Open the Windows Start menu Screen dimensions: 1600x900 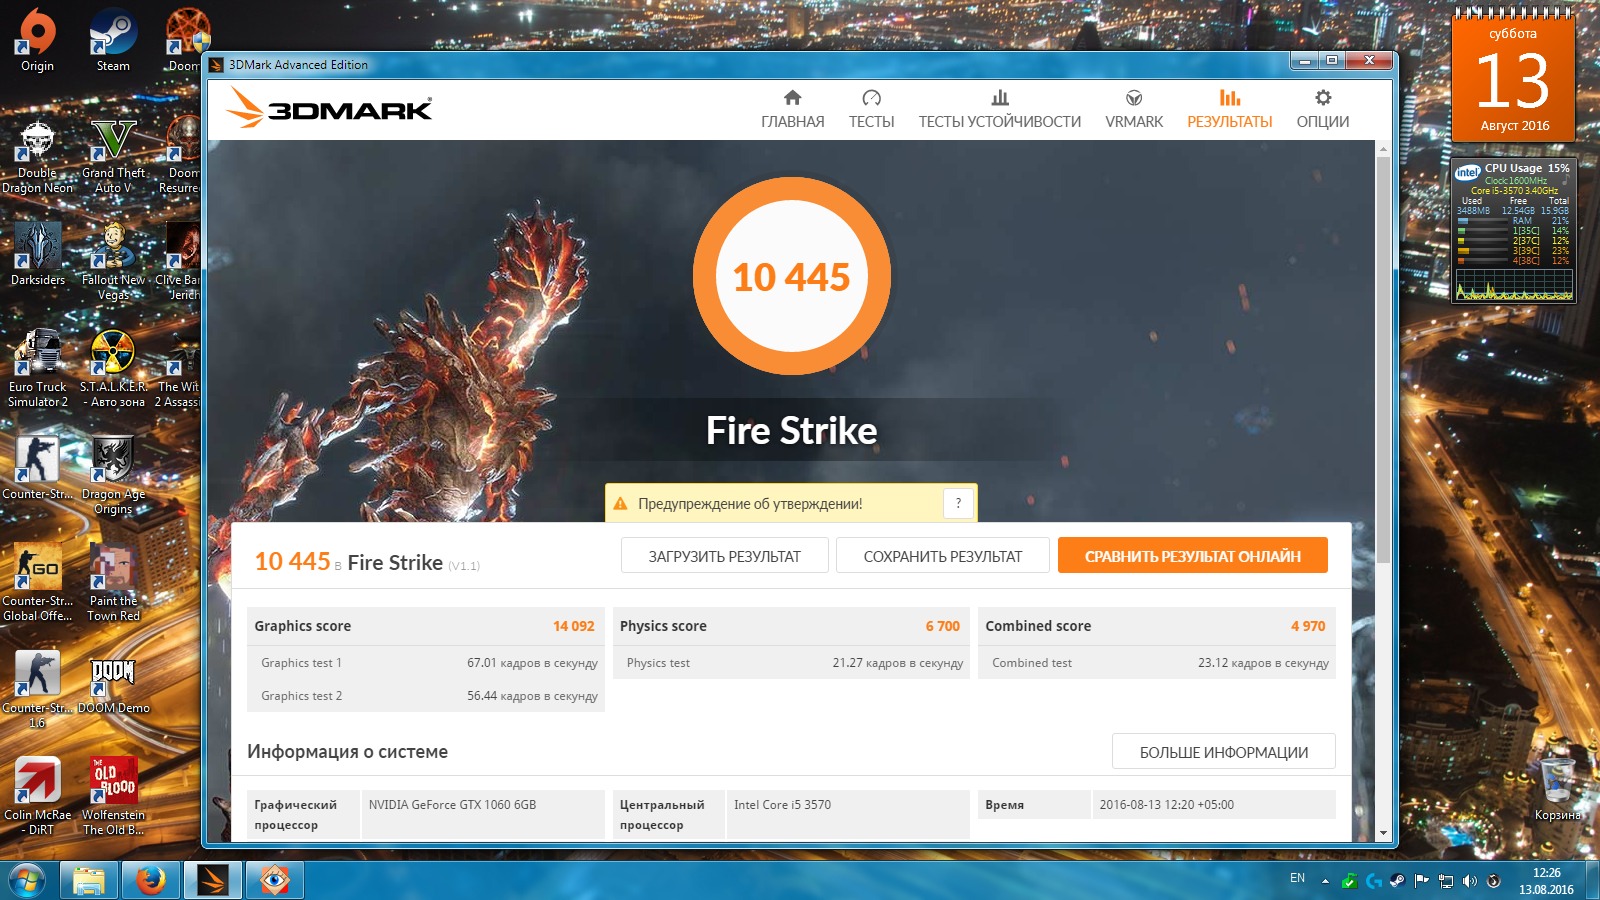pos(27,880)
